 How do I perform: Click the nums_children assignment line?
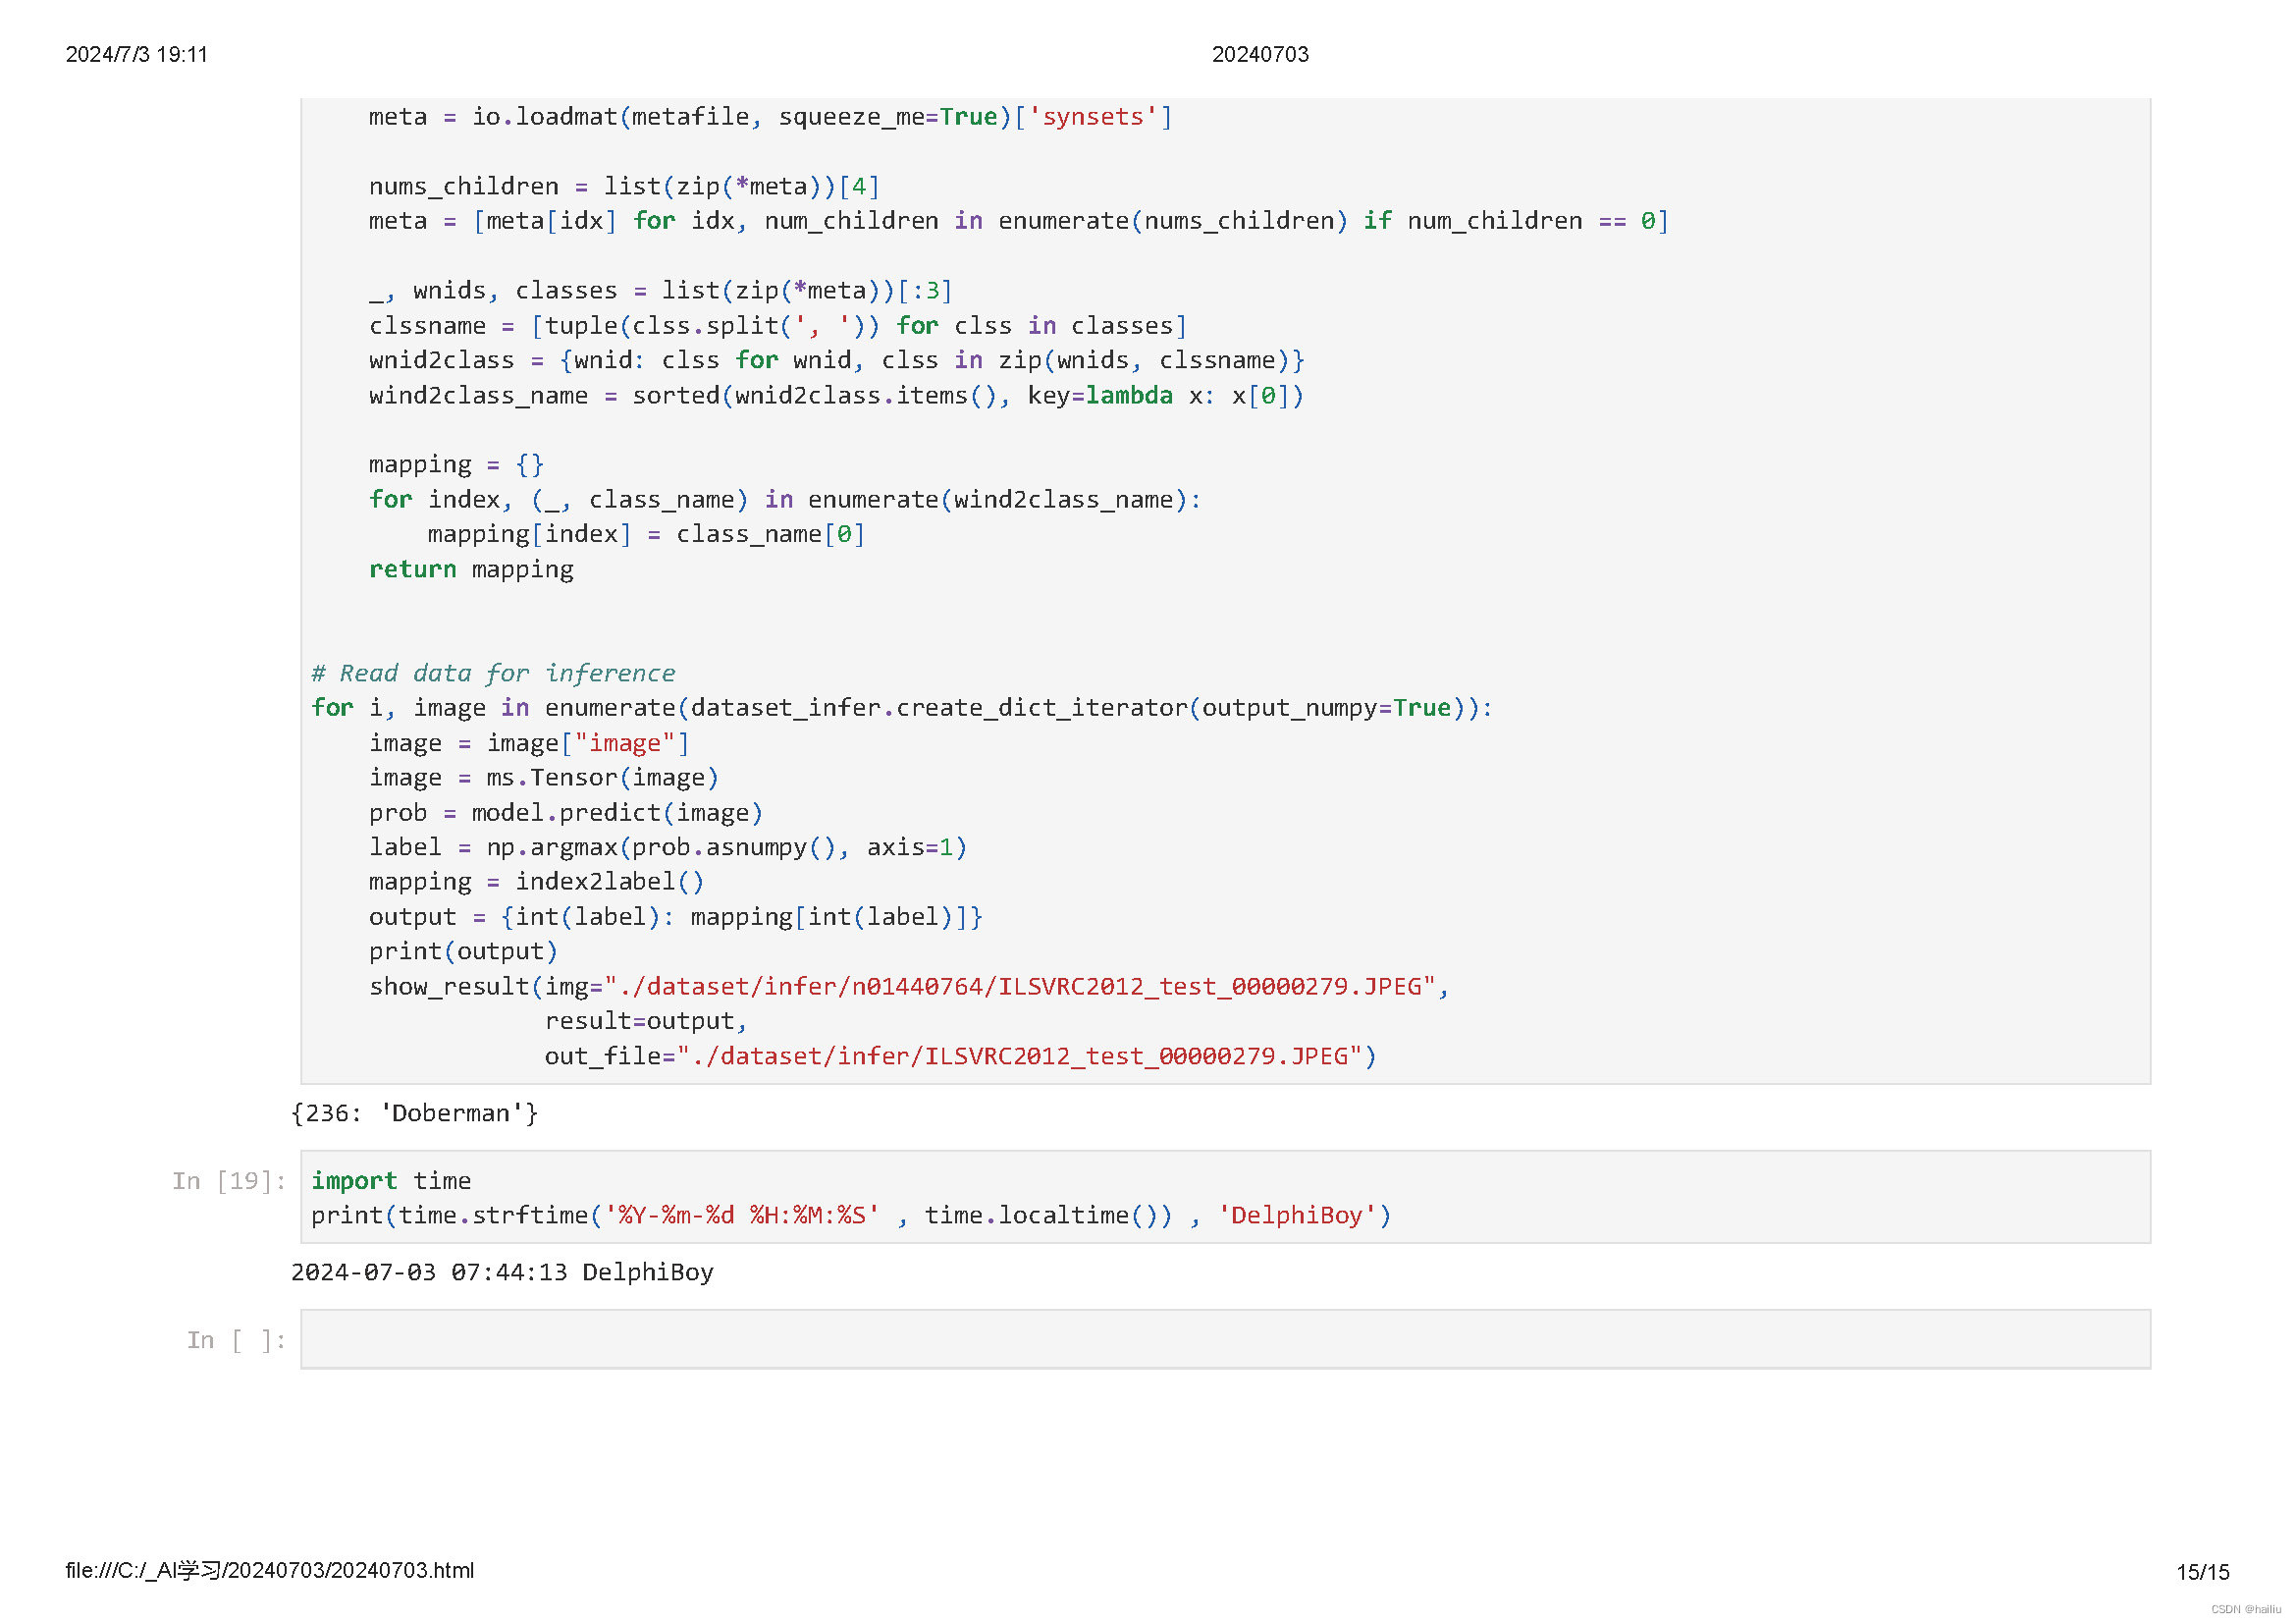tap(623, 186)
